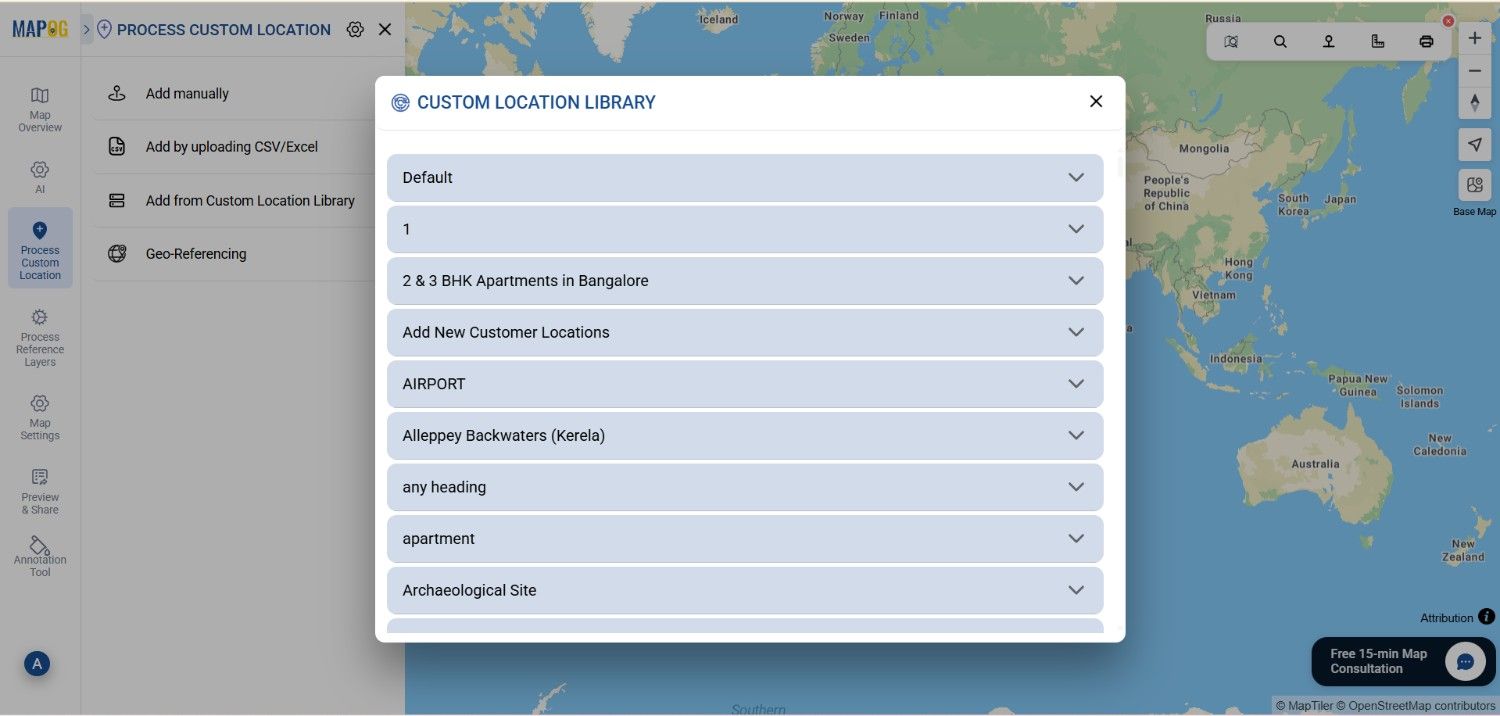Reset map bearing with compass icon
The height and width of the screenshot is (716, 1500).
pyautogui.click(x=1474, y=102)
